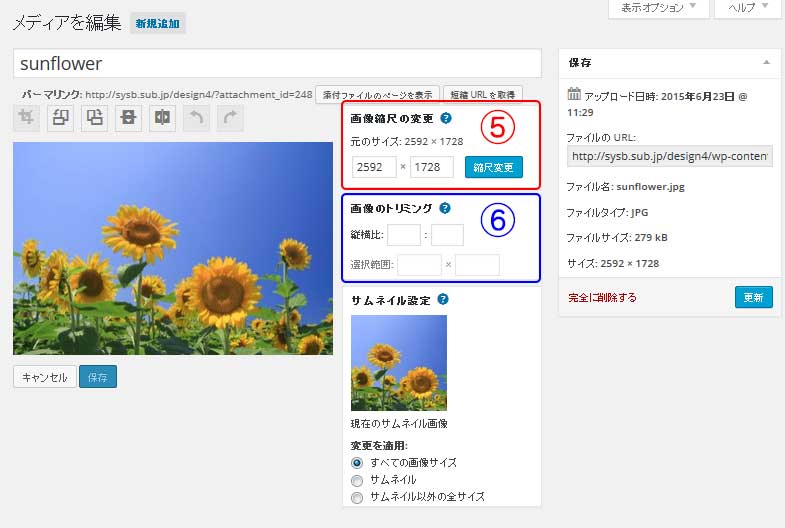Viewport: 785px width, 528px height.
Task: Open help icon beside 画像縮尺の変更
Action: [446, 118]
